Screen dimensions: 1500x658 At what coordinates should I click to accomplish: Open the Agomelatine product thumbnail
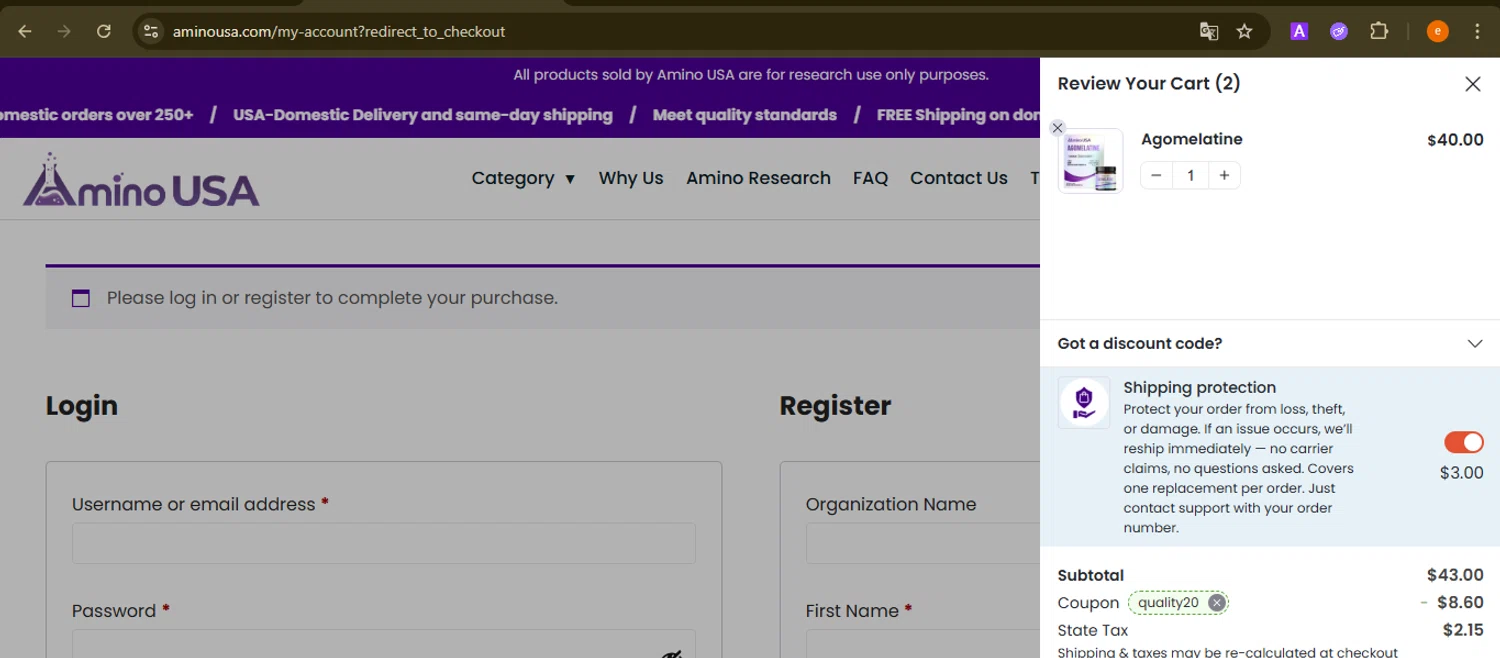coord(1091,161)
